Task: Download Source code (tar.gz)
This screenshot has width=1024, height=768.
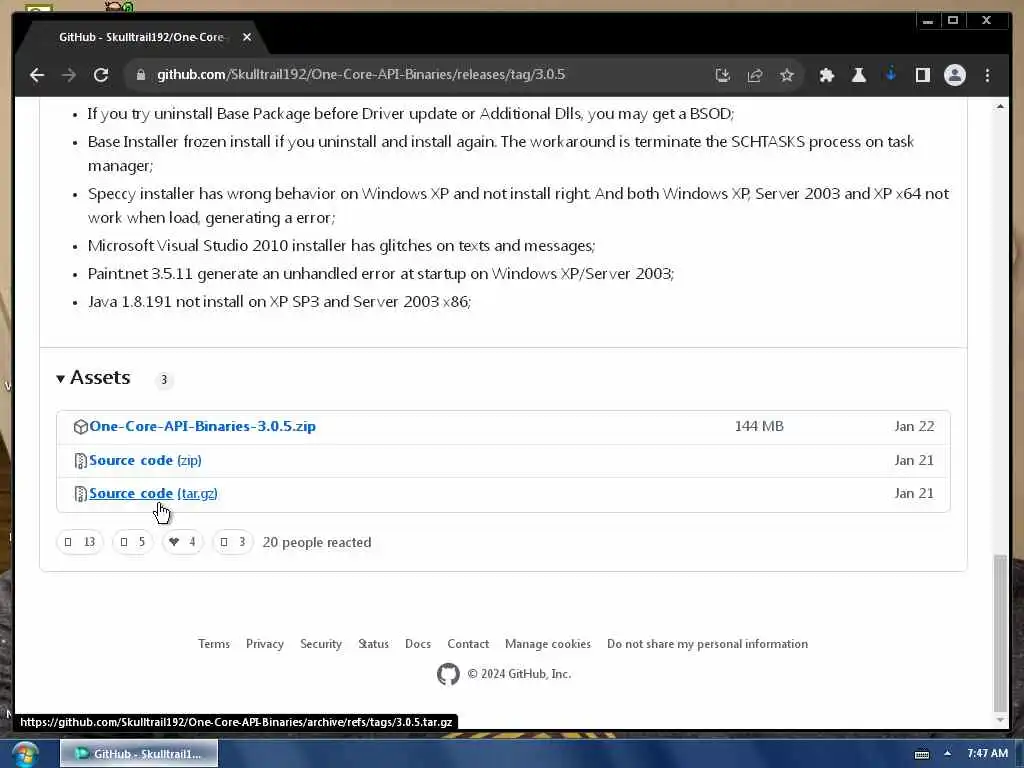Action: 153,494
